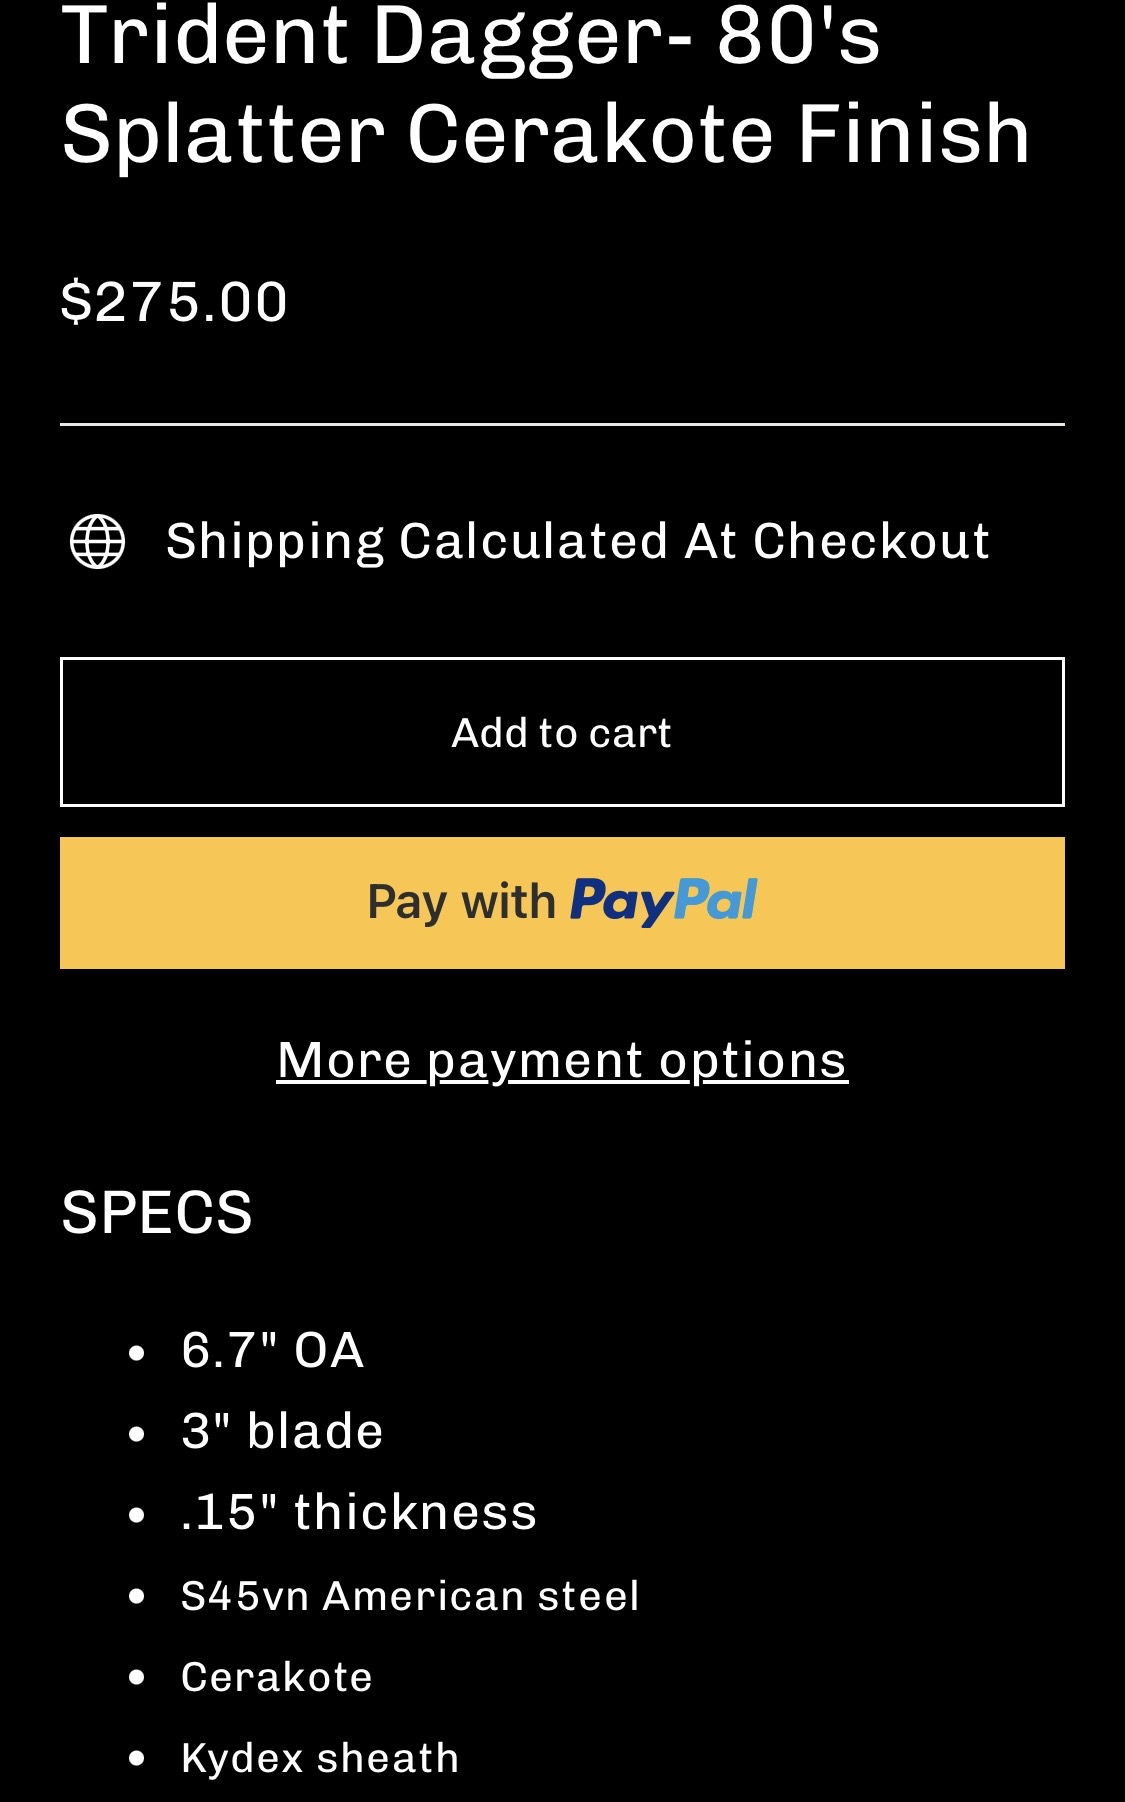Image resolution: width=1125 pixels, height=1802 pixels.
Task: Click Shipping Calculated At Checkout text
Action: pos(577,541)
